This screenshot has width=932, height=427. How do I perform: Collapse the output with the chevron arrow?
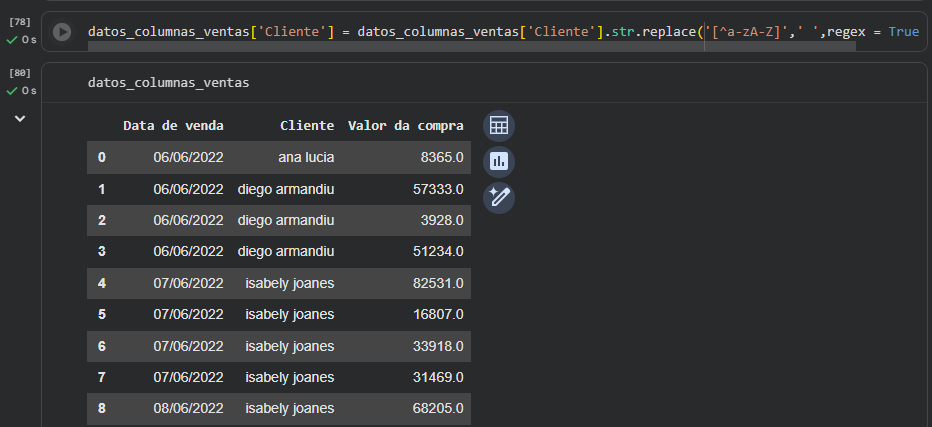(x=20, y=118)
